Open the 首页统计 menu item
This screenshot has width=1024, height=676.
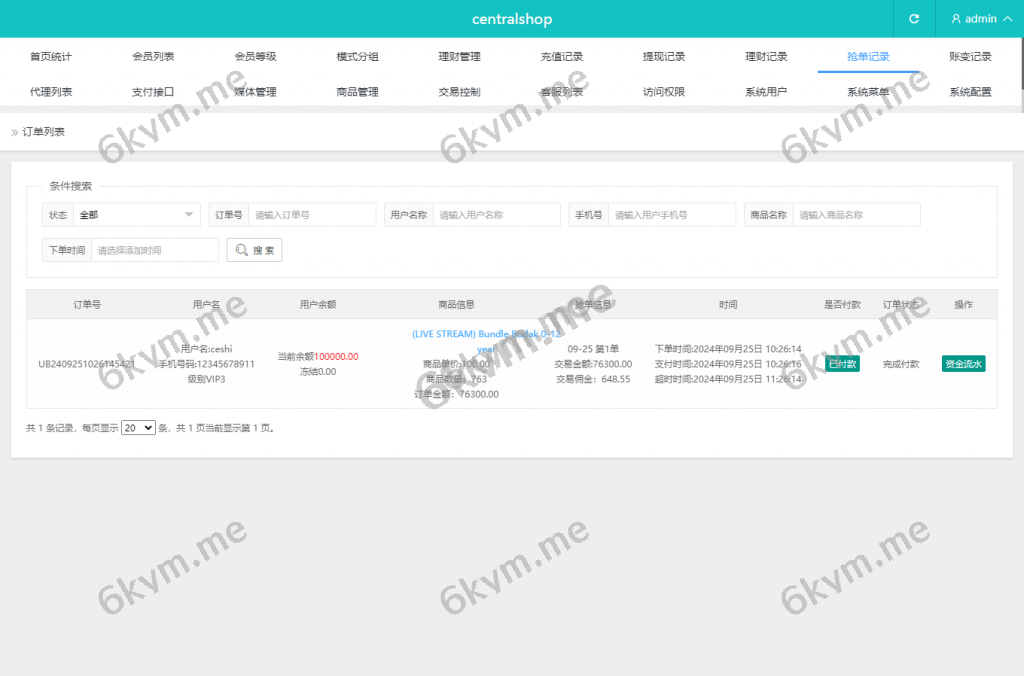pos(51,57)
